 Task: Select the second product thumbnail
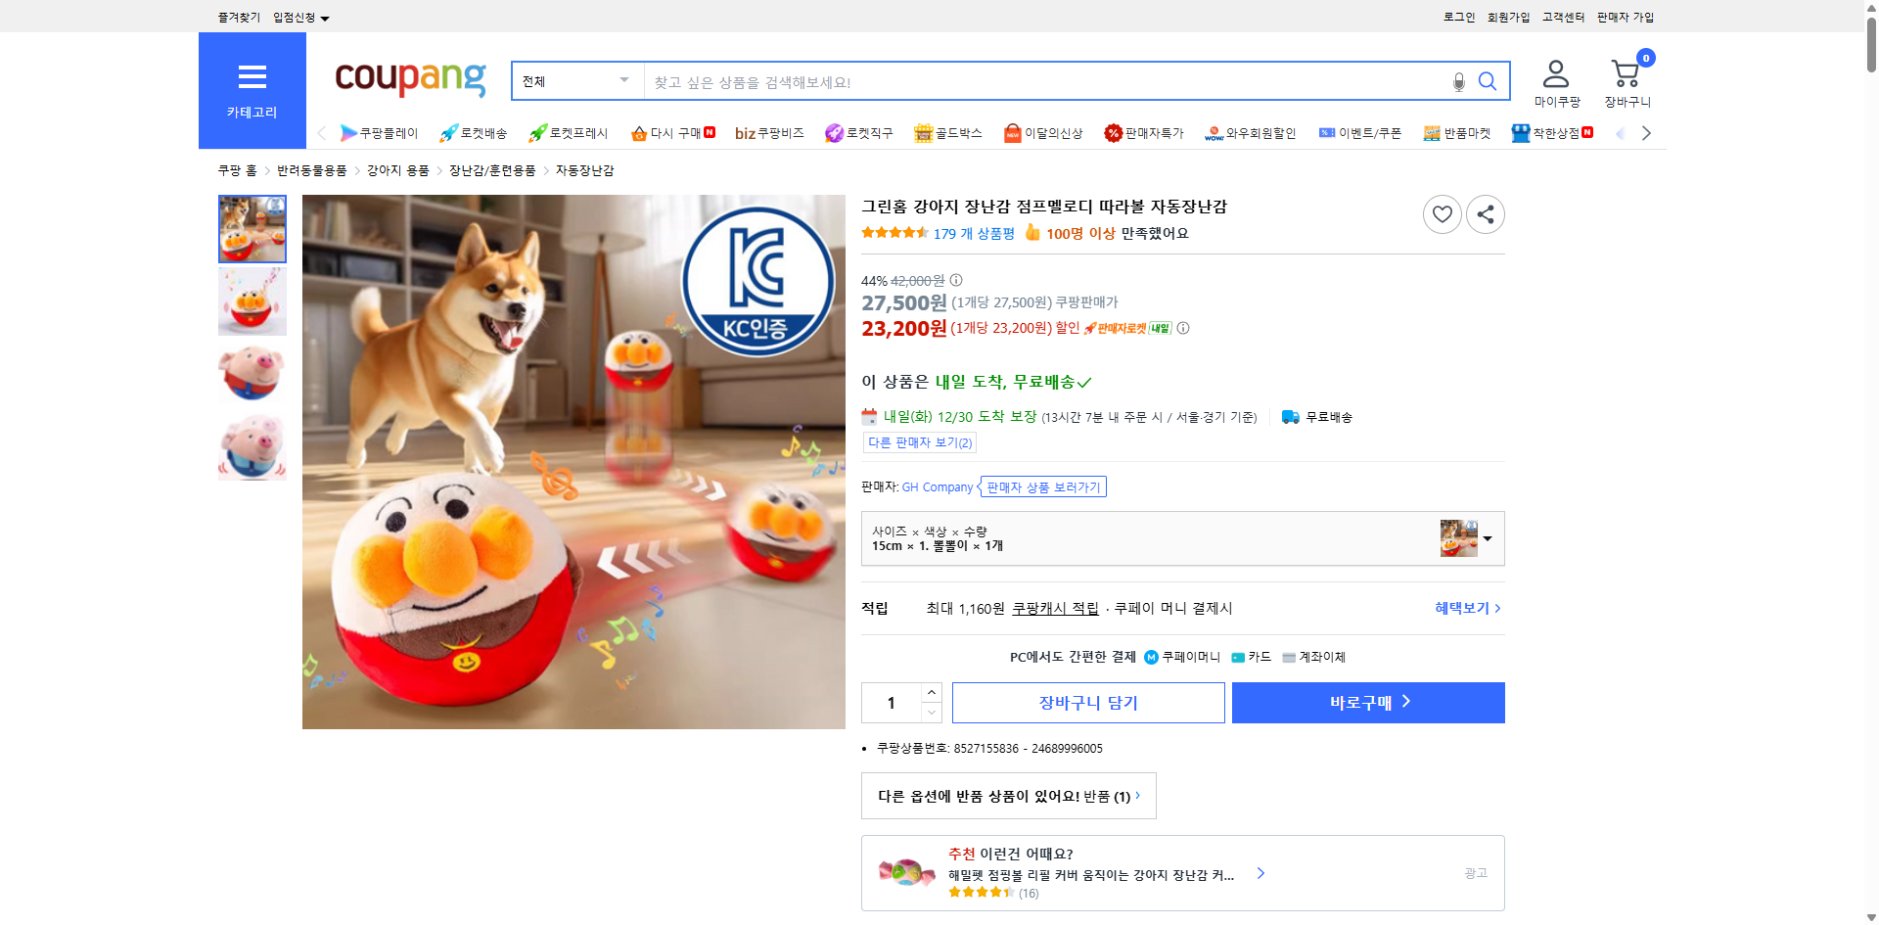coord(252,300)
